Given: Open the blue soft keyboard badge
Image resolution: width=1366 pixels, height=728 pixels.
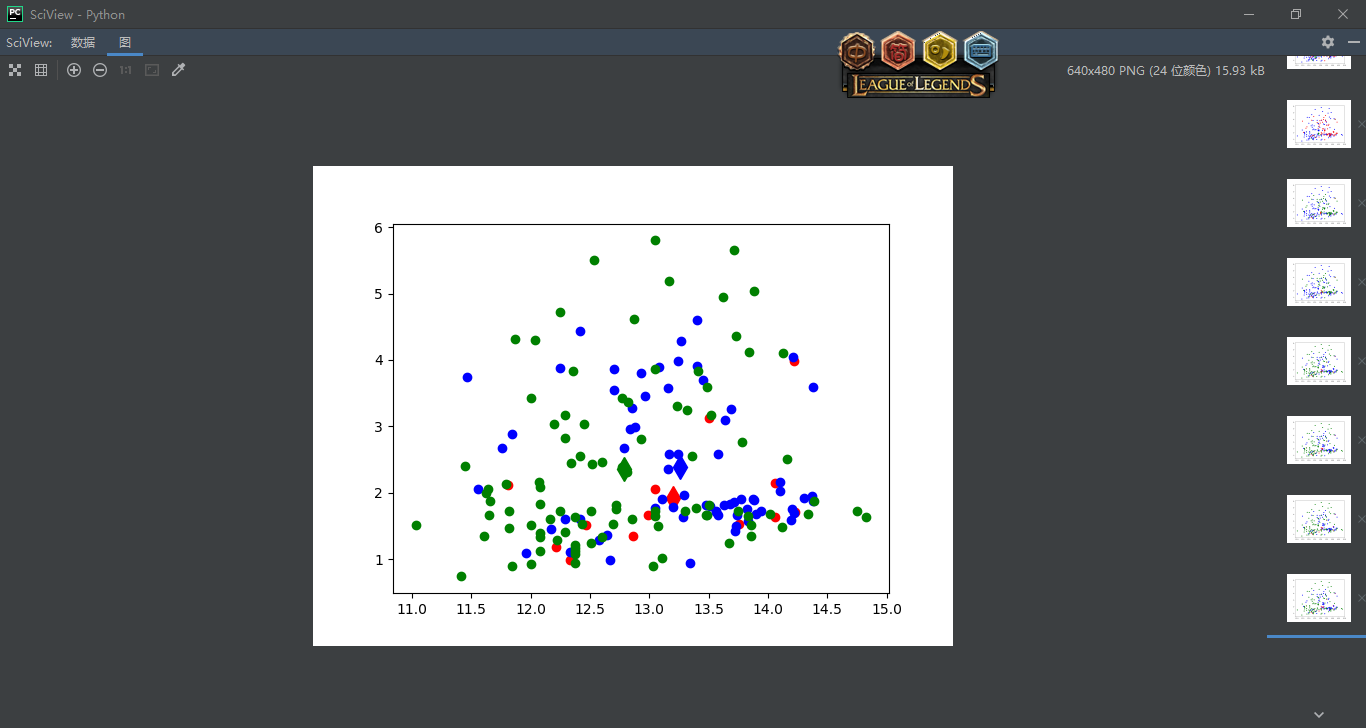Looking at the screenshot, I should (981, 50).
